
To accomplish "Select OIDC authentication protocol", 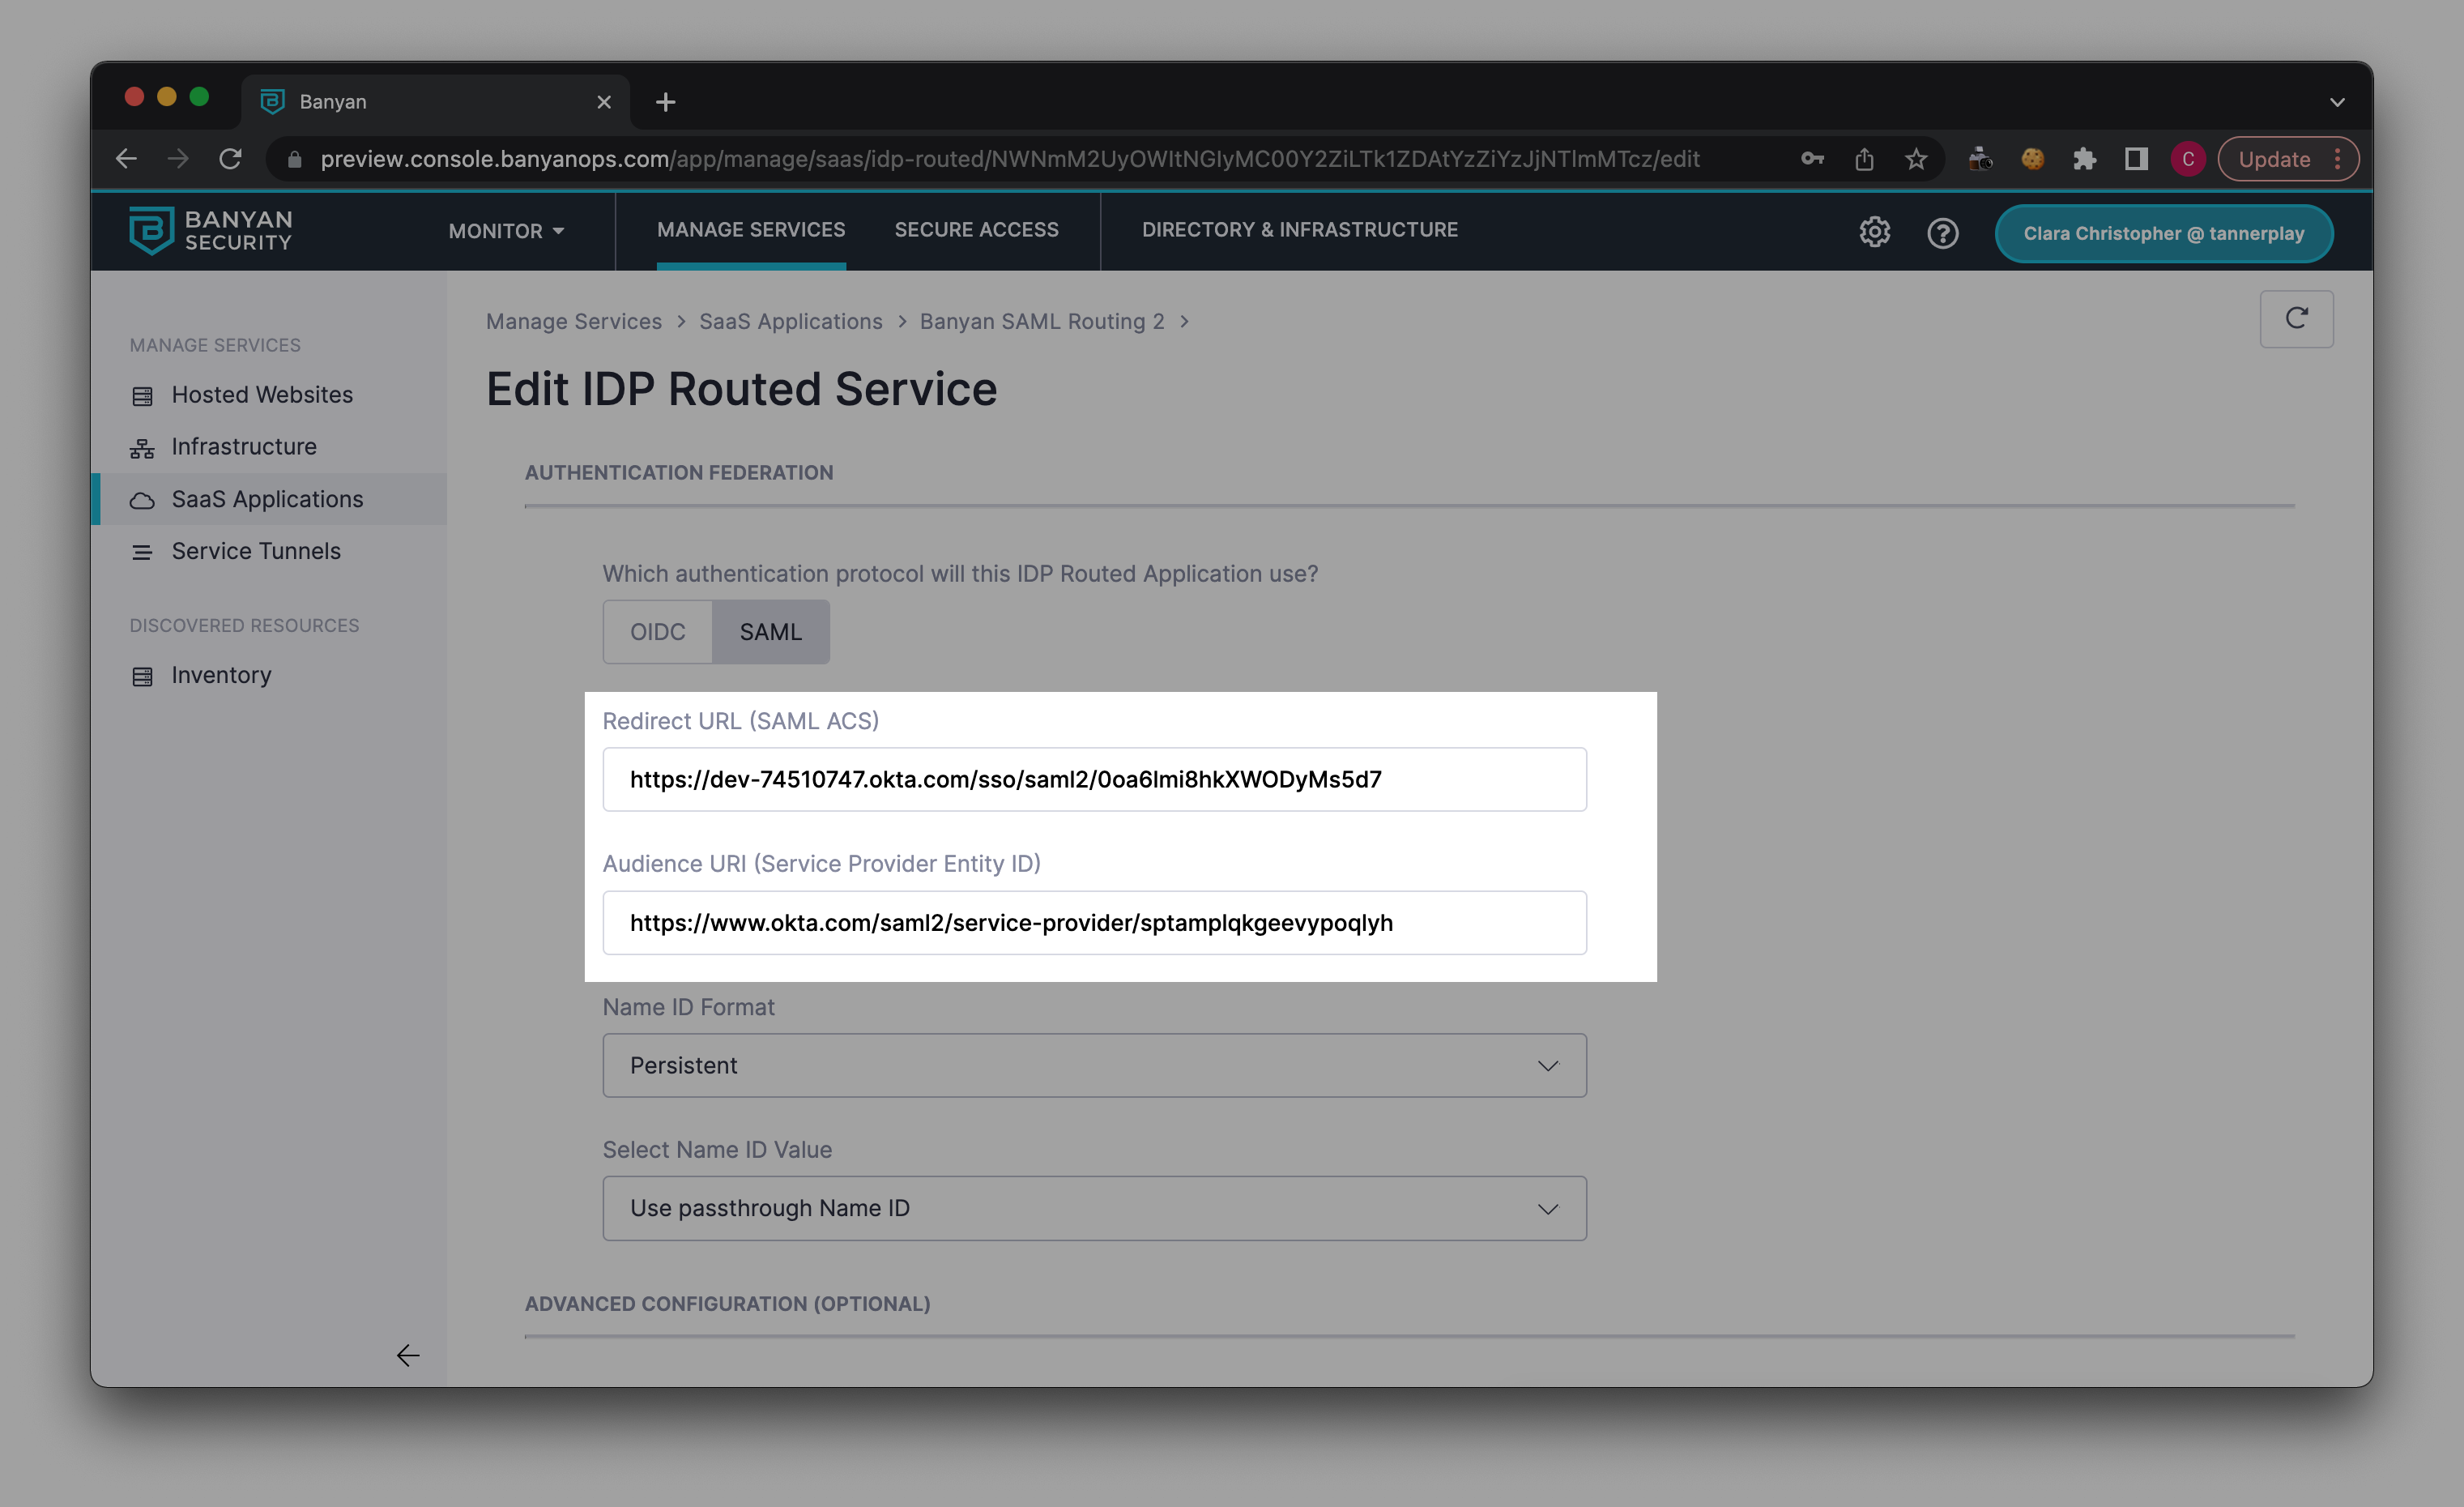I will [657, 632].
